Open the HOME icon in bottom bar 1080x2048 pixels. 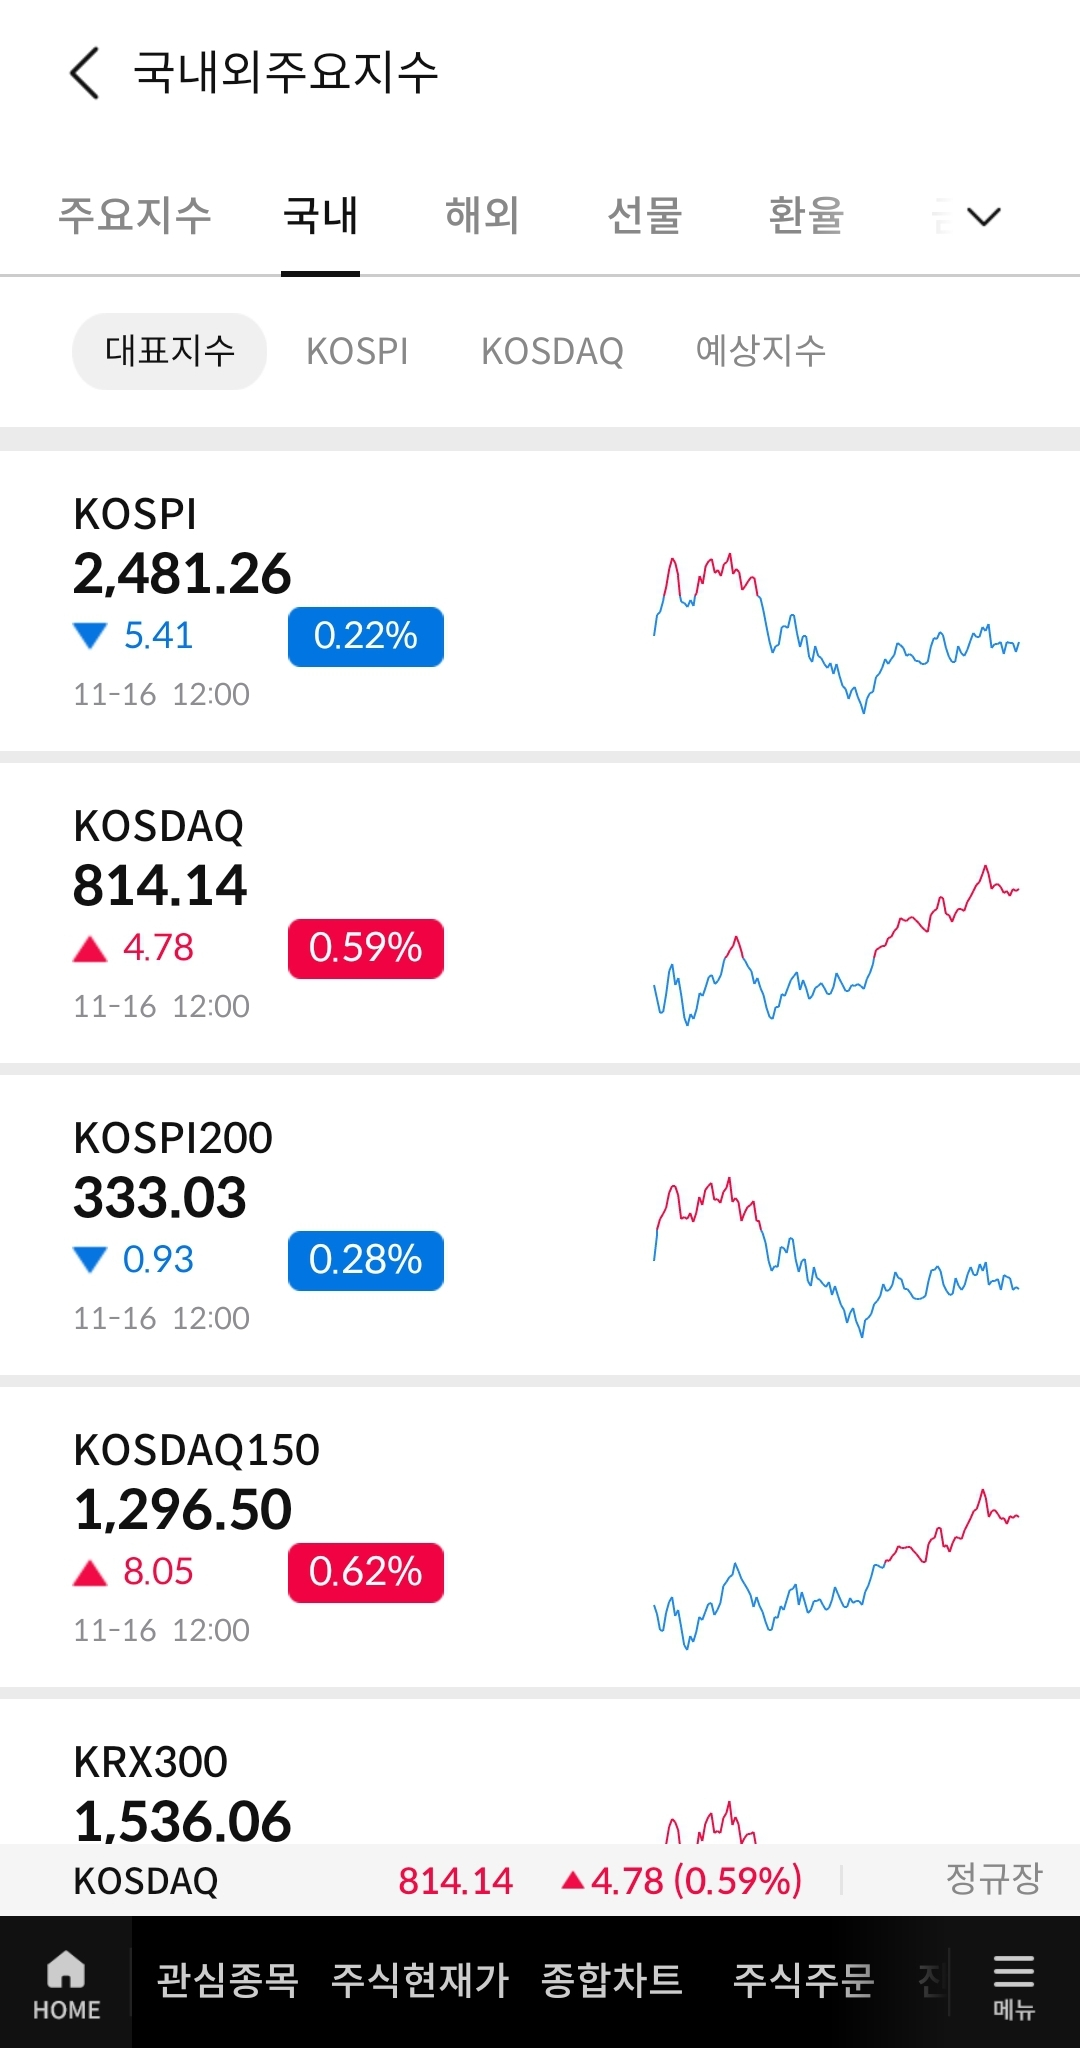coord(66,1985)
